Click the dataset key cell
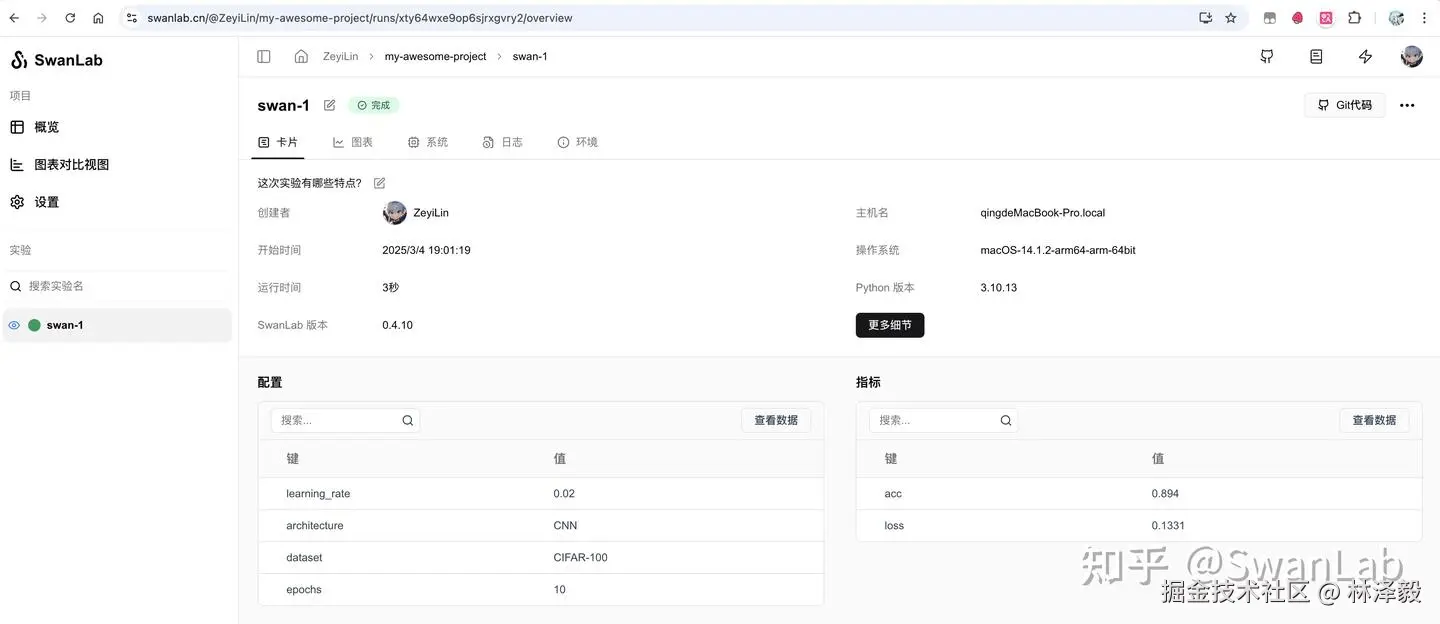 [304, 558]
